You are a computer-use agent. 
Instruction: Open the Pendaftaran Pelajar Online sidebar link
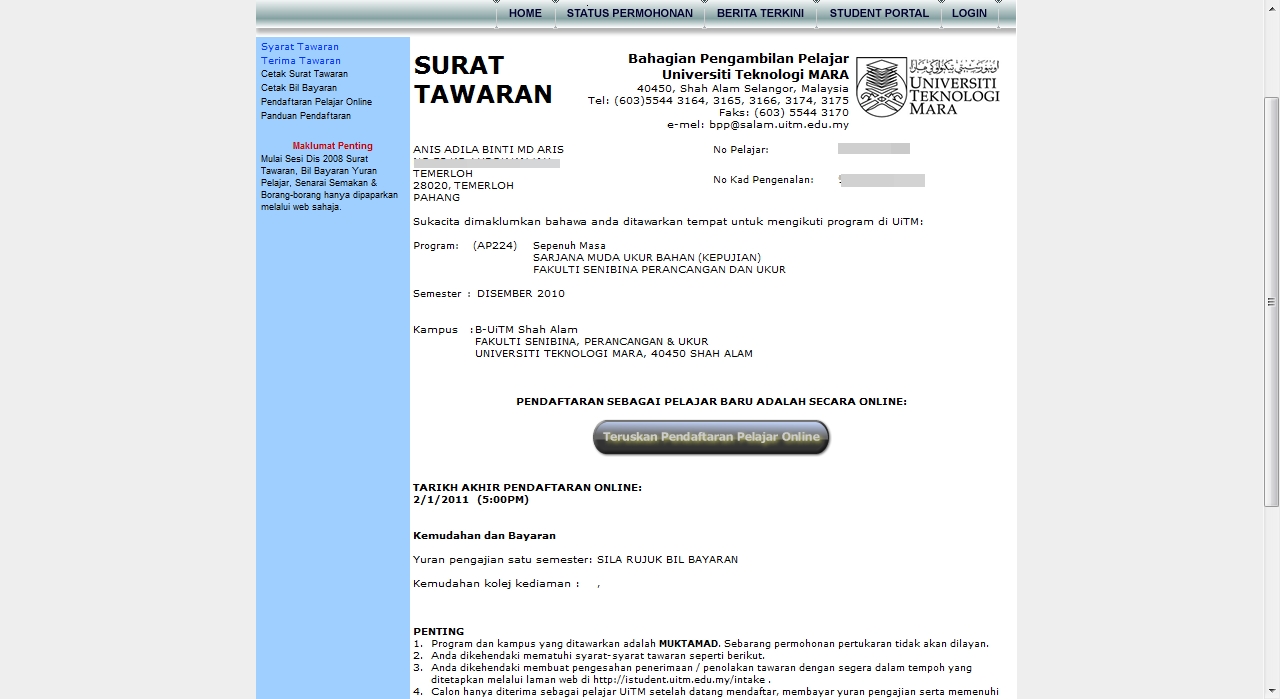316,102
